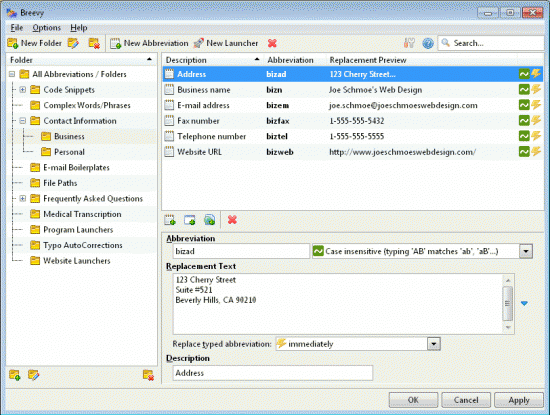
Task: Expand the Frequently Asked Questions folder
Action: tap(22, 199)
